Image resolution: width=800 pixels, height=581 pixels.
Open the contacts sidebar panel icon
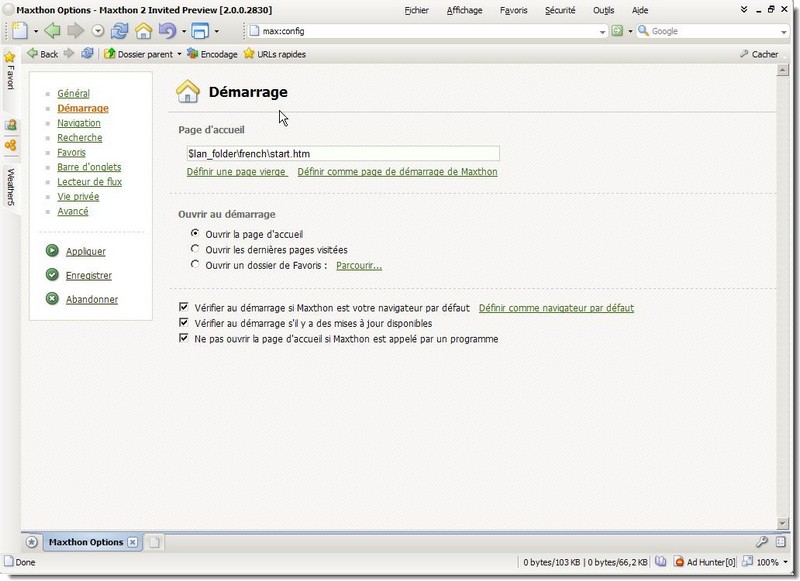[x=10, y=125]
